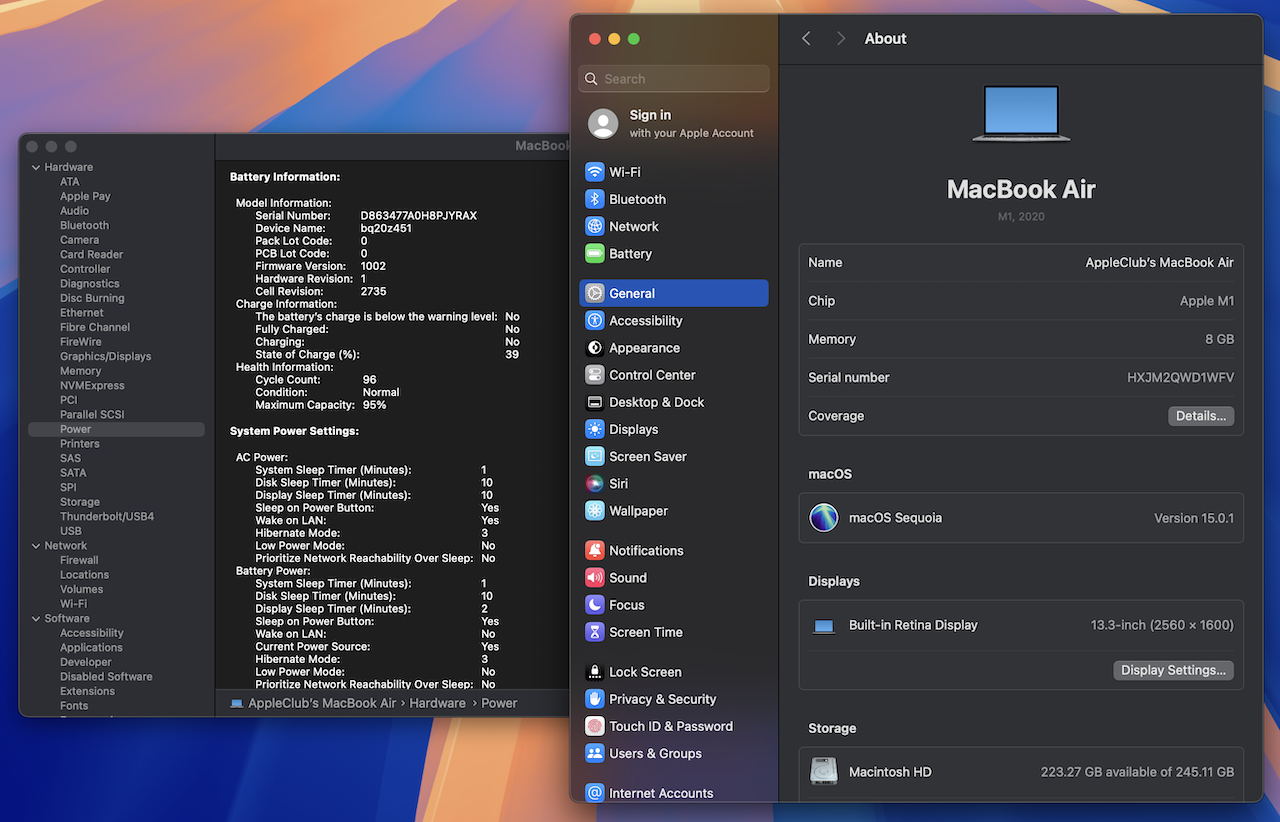Image resolution: width=1280 pixels, height=822 pixels.
Task: Select Bluetooth in System Information Hardware list
Action: tap(84, 225)
